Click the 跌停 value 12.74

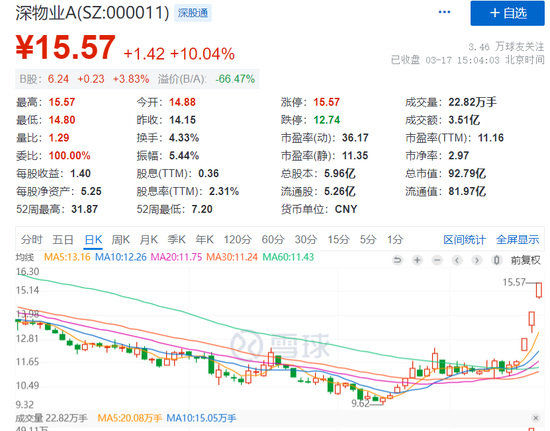coord(327,120)
